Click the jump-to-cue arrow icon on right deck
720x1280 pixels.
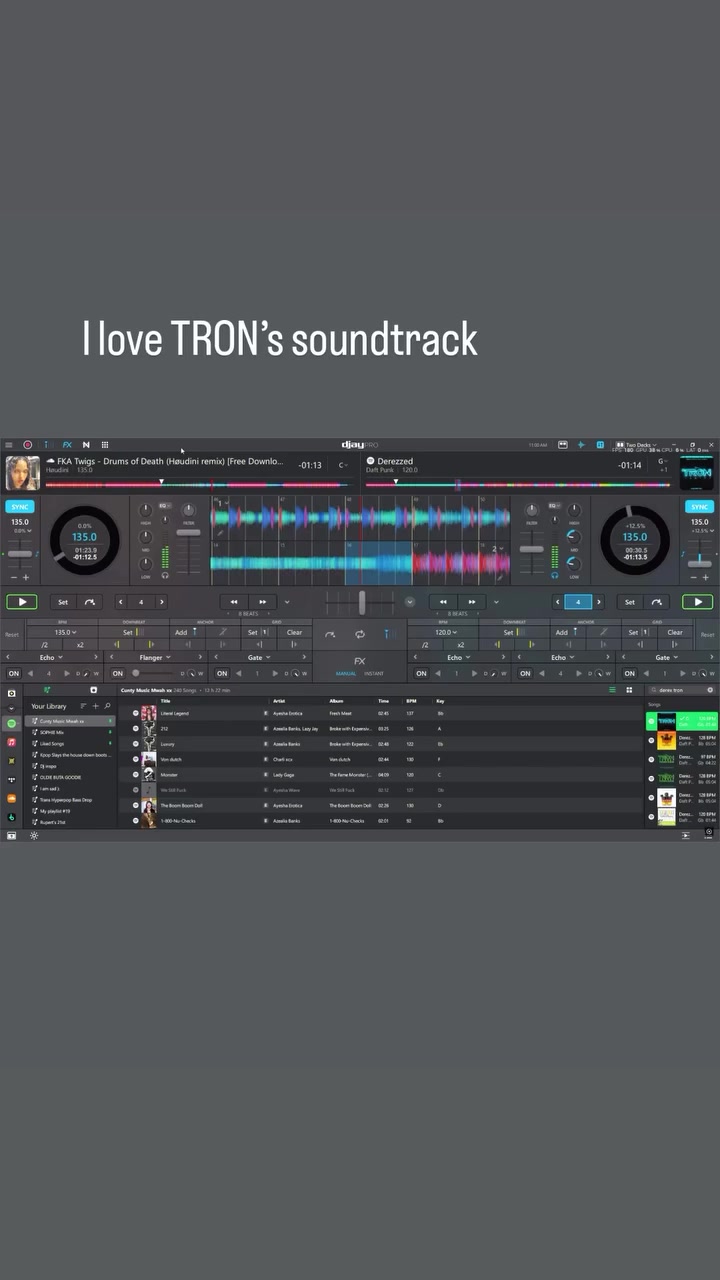[x=657, y=602]
